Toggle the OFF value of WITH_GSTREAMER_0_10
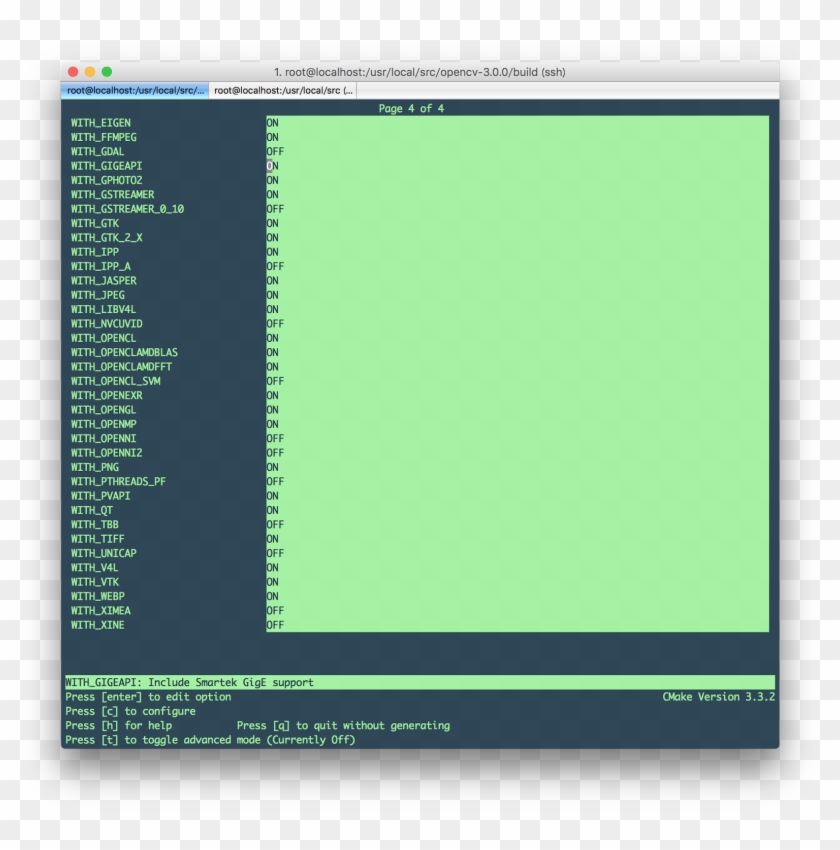Viewport: 840px width, 850px height. pos(275,209)
